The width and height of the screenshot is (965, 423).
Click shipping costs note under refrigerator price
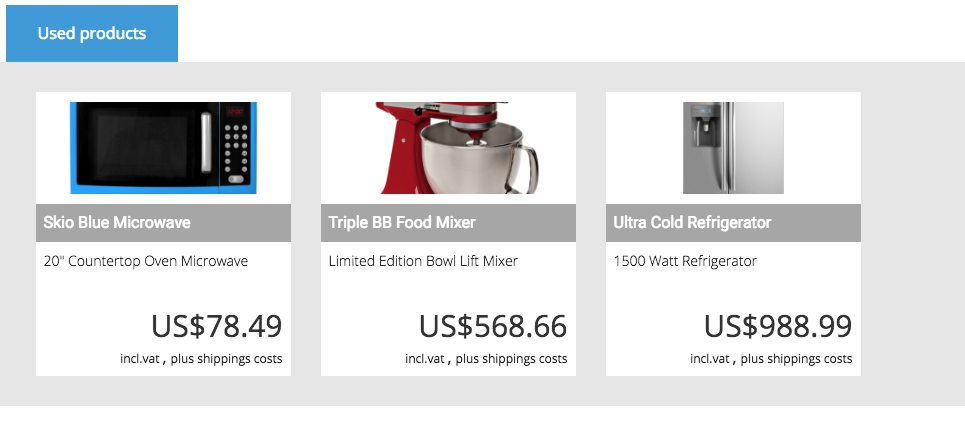(x=771, y=358)
